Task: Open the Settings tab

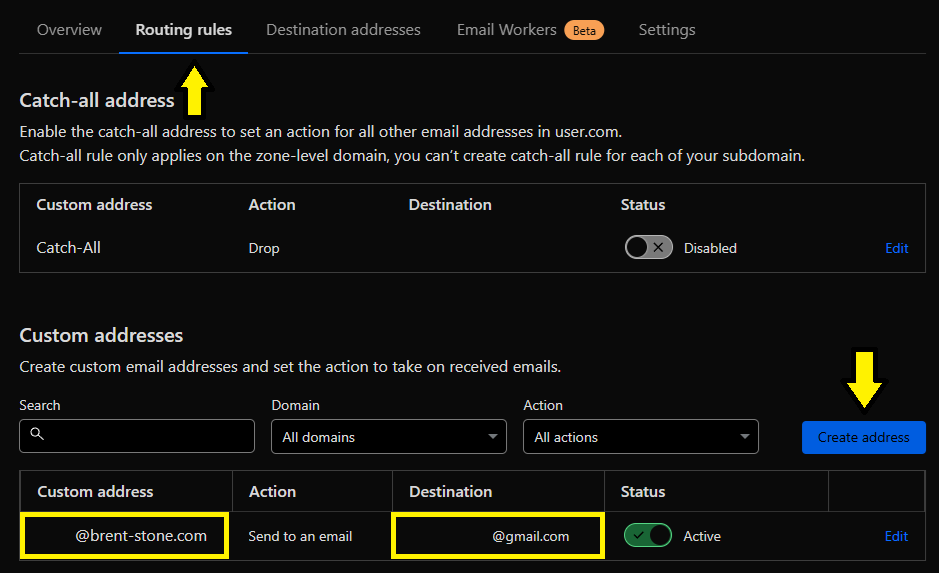Action: pos(667,30)
